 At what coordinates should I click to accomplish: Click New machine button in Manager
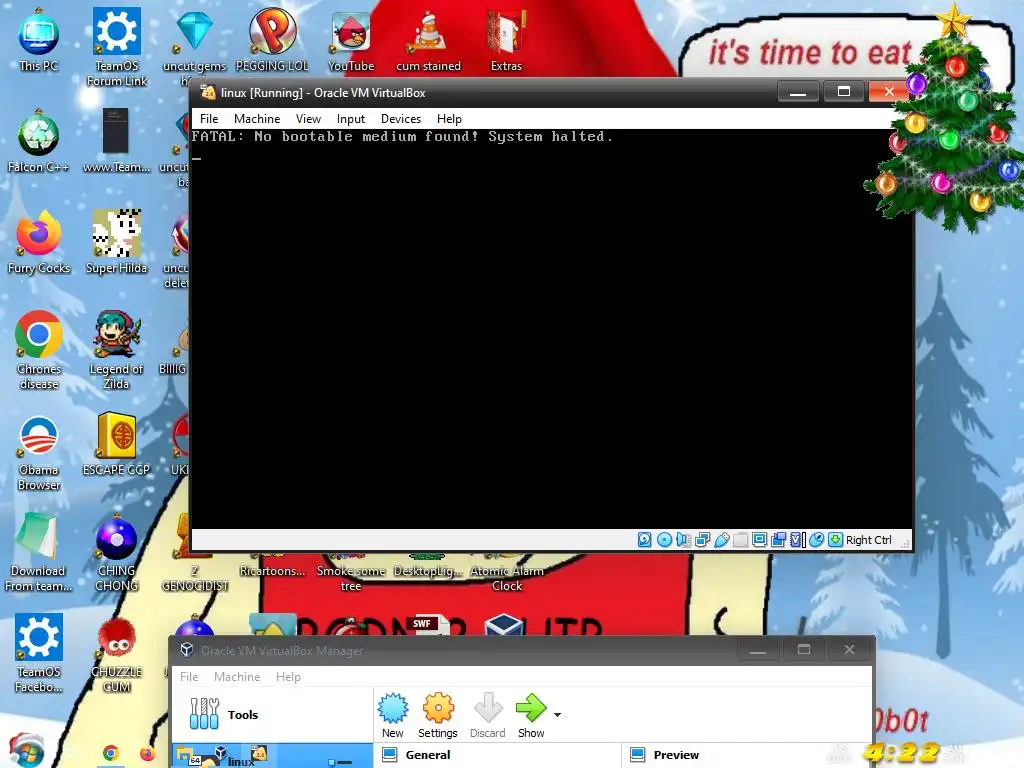pos(392,716)
